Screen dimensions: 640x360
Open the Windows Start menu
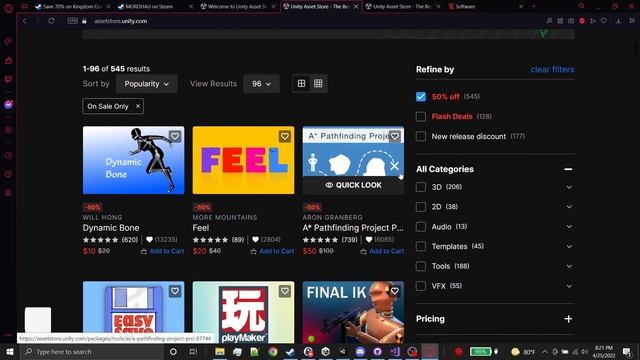[x=9, y=351]
